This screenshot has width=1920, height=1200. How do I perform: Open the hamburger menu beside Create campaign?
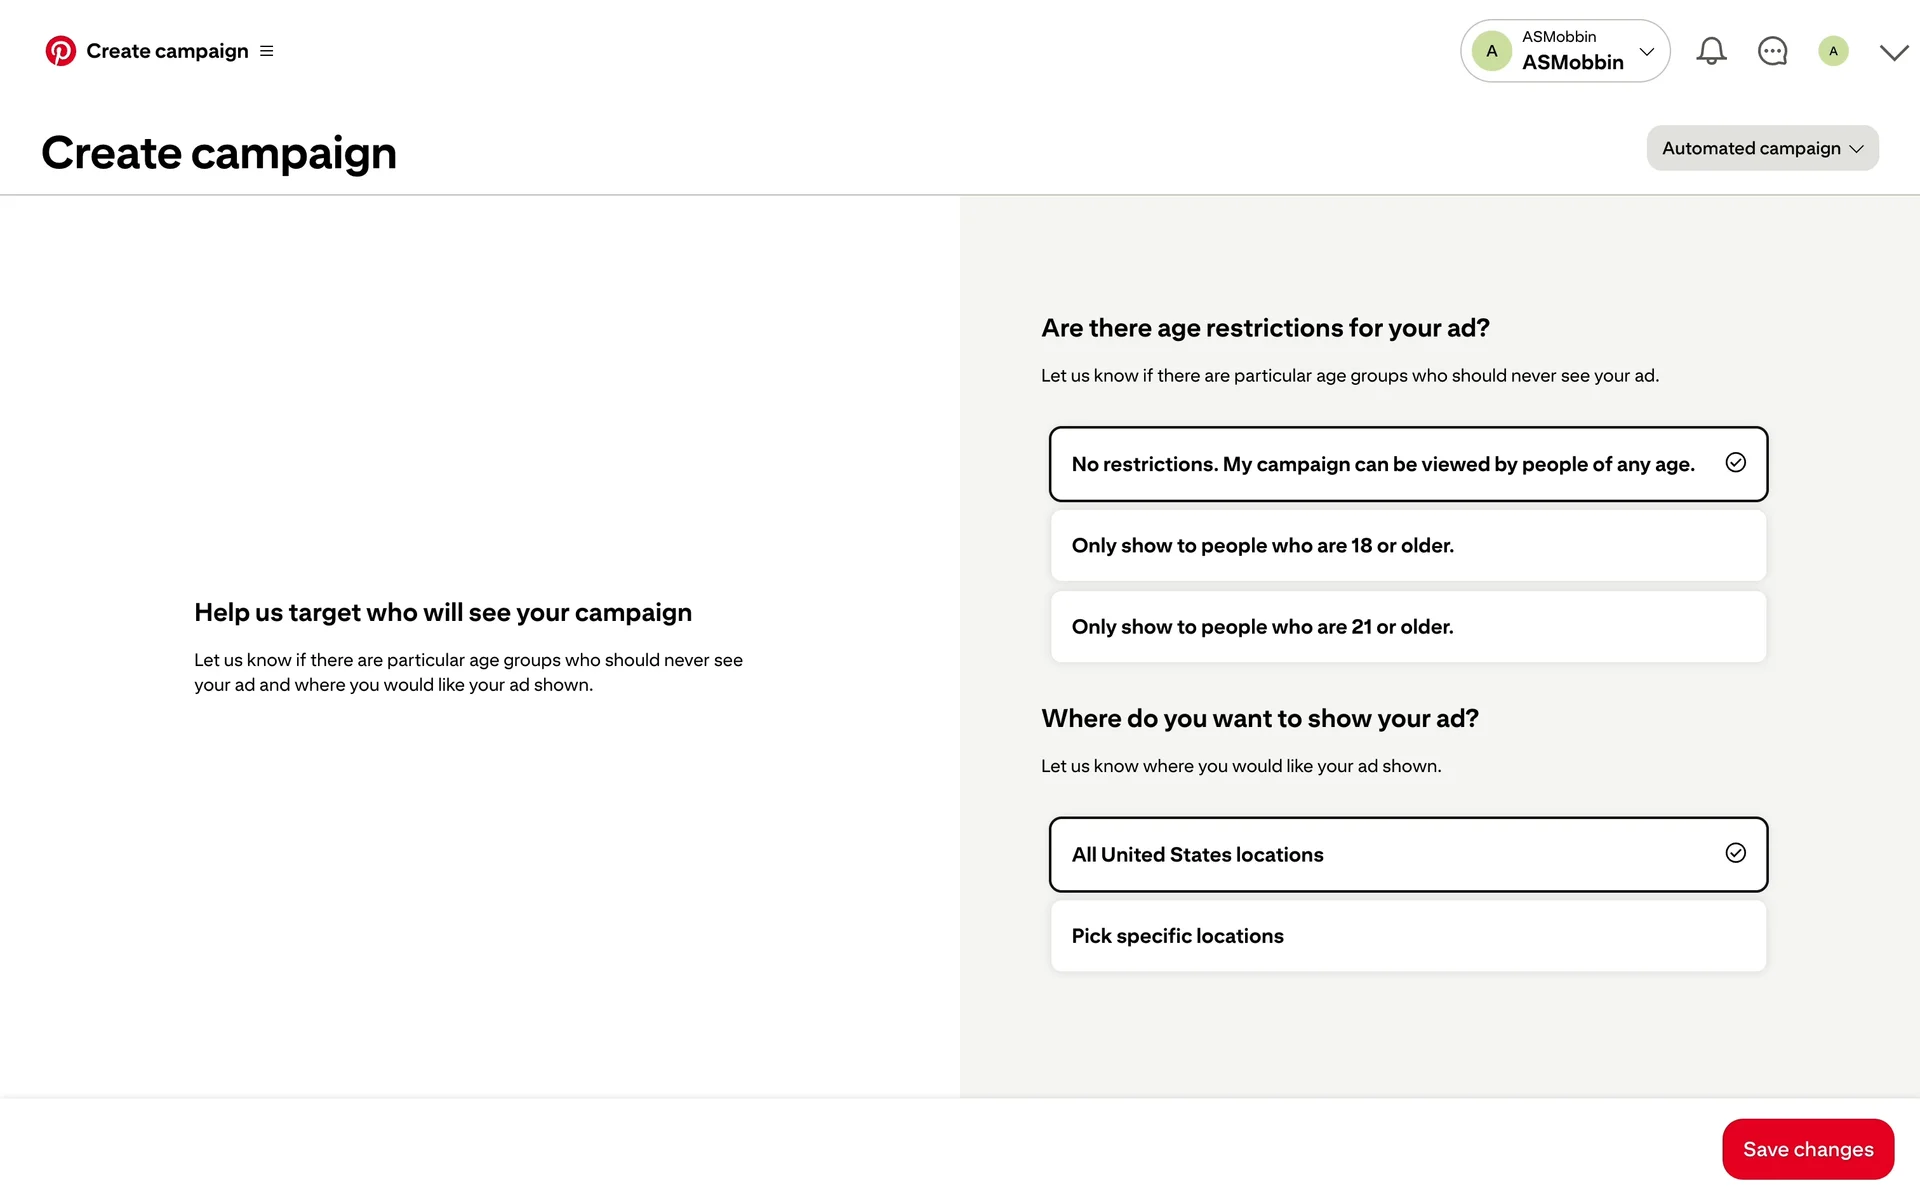(267, 51)
